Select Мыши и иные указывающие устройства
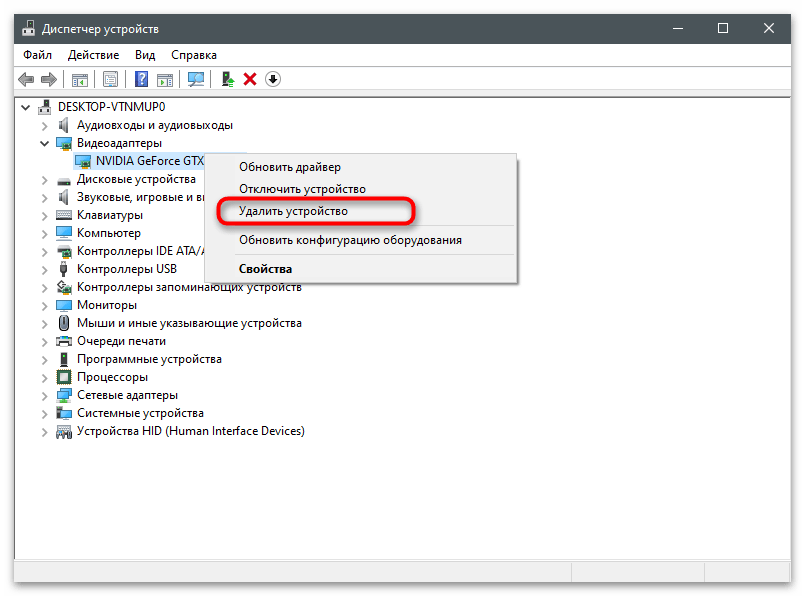 coord(189,323)
